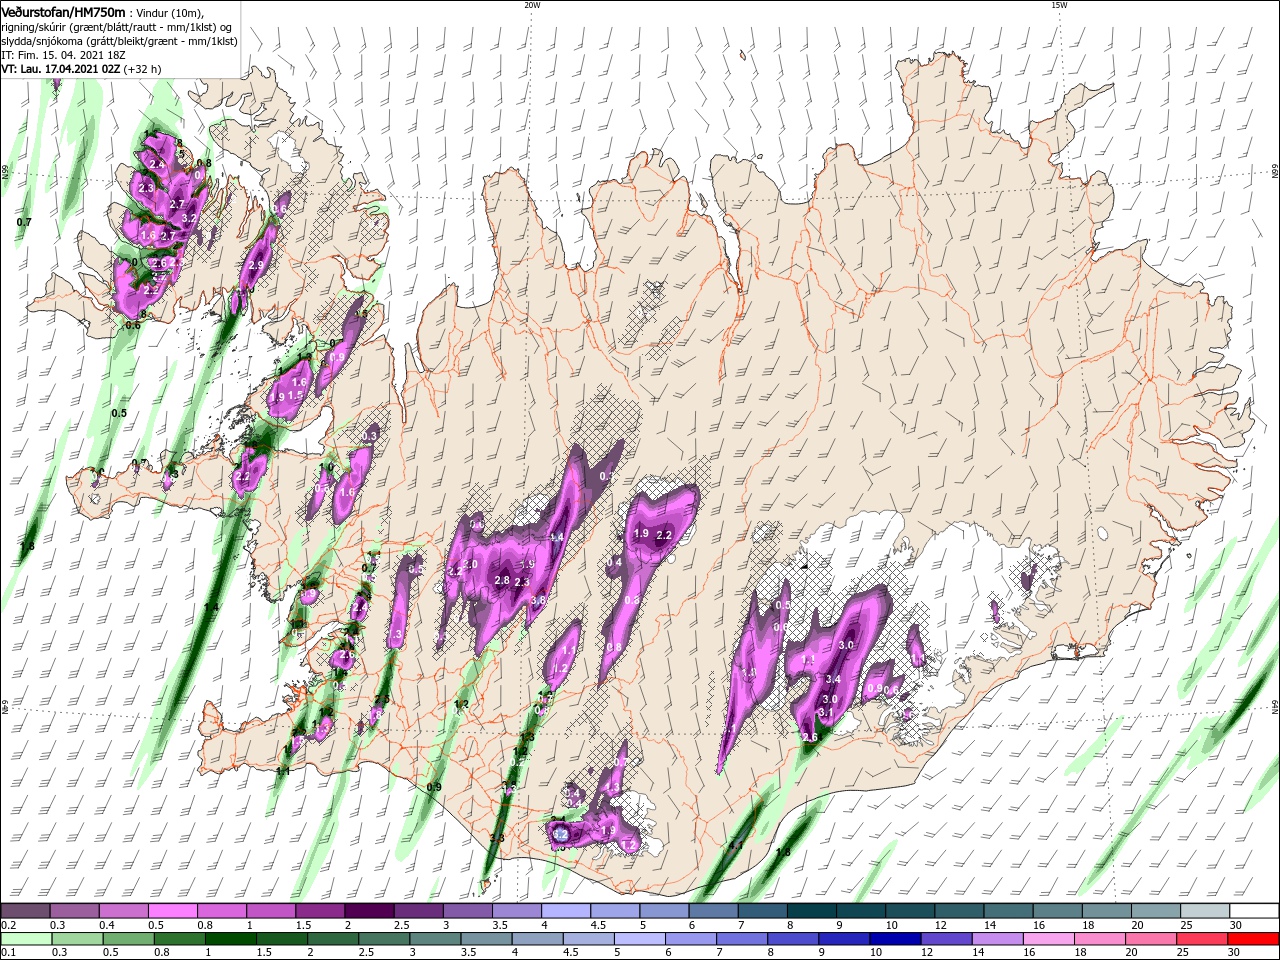The height and width of the screenshot is (960, 1280).
Task: Click the '30' label in the bottom legend row
Action: (x=1233, y=952)
